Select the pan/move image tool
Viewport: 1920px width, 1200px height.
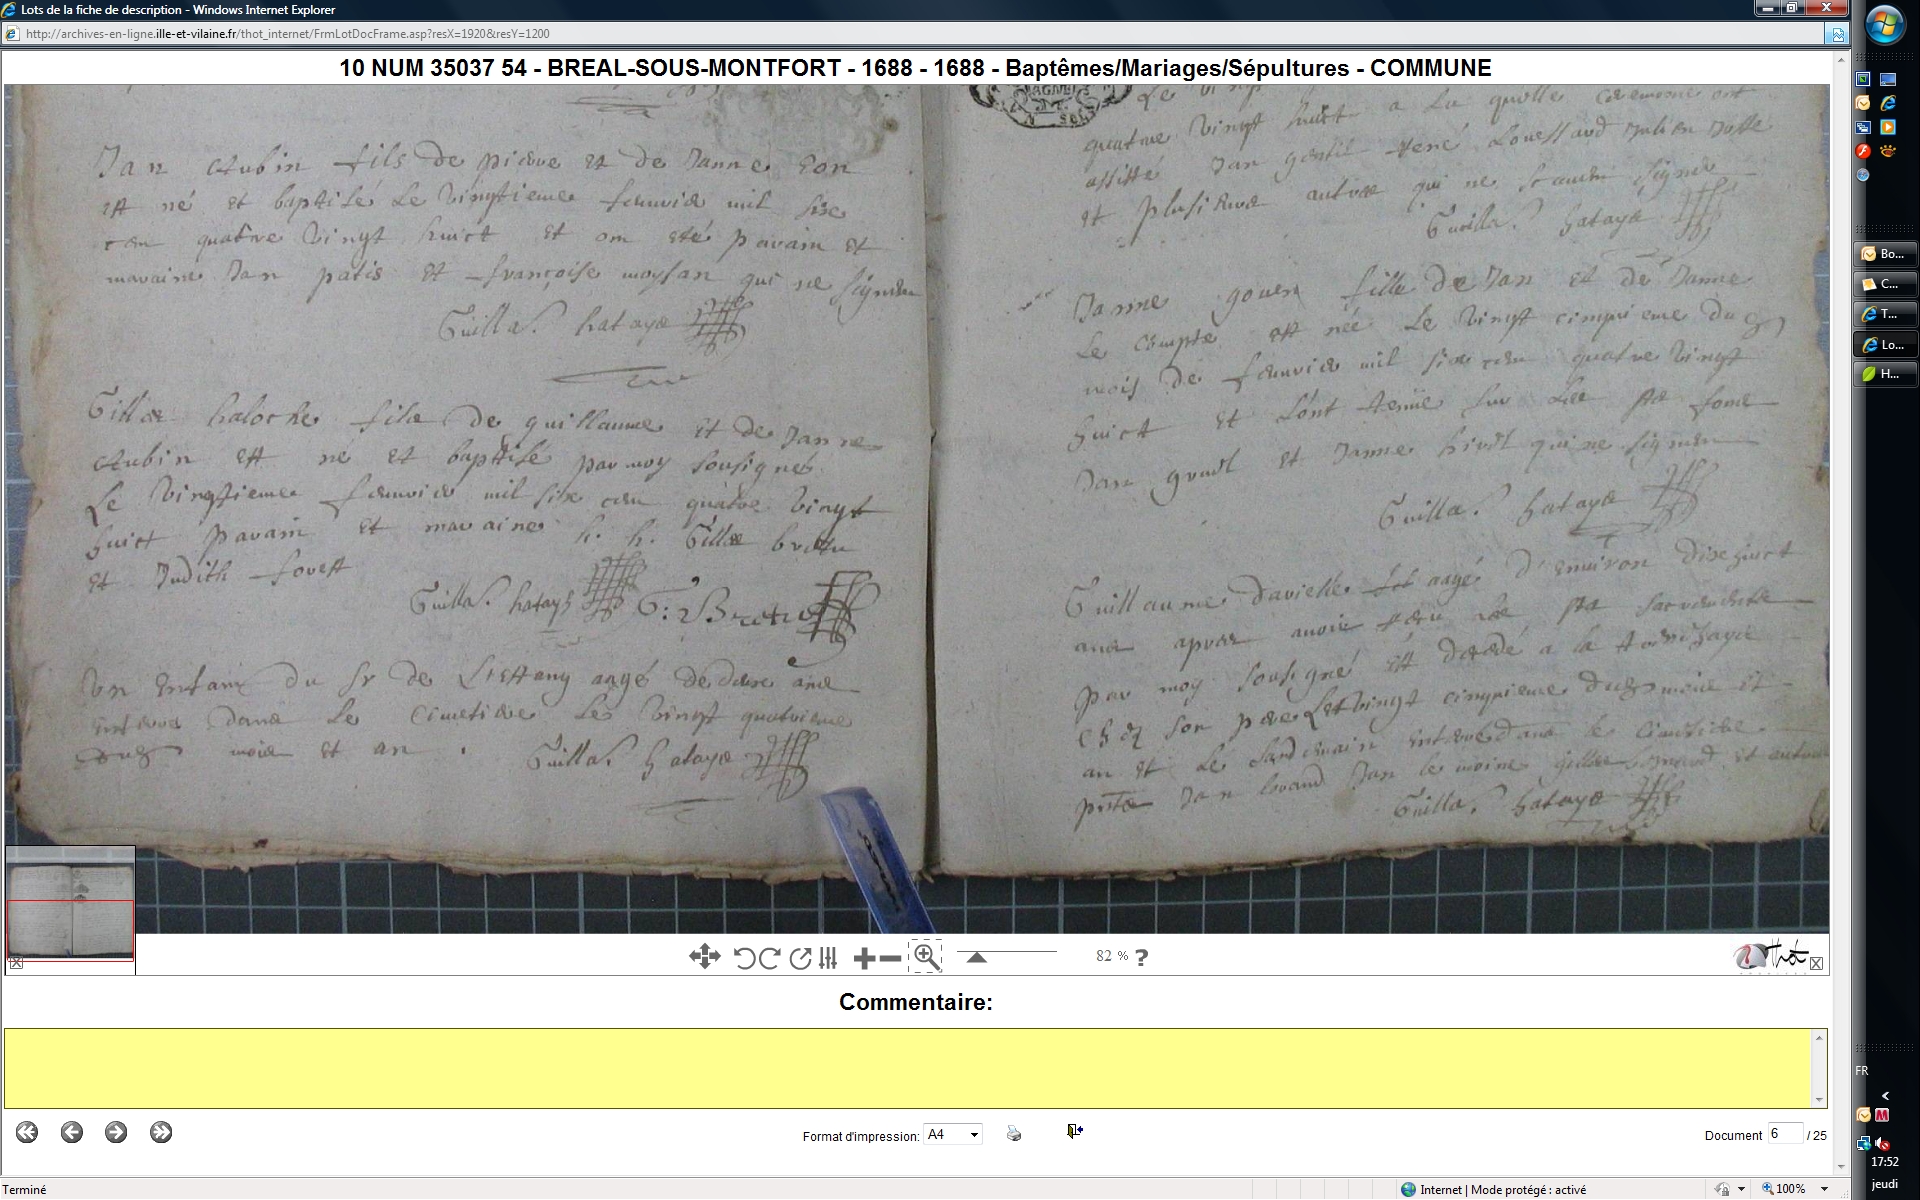click(x=704, y=957)
